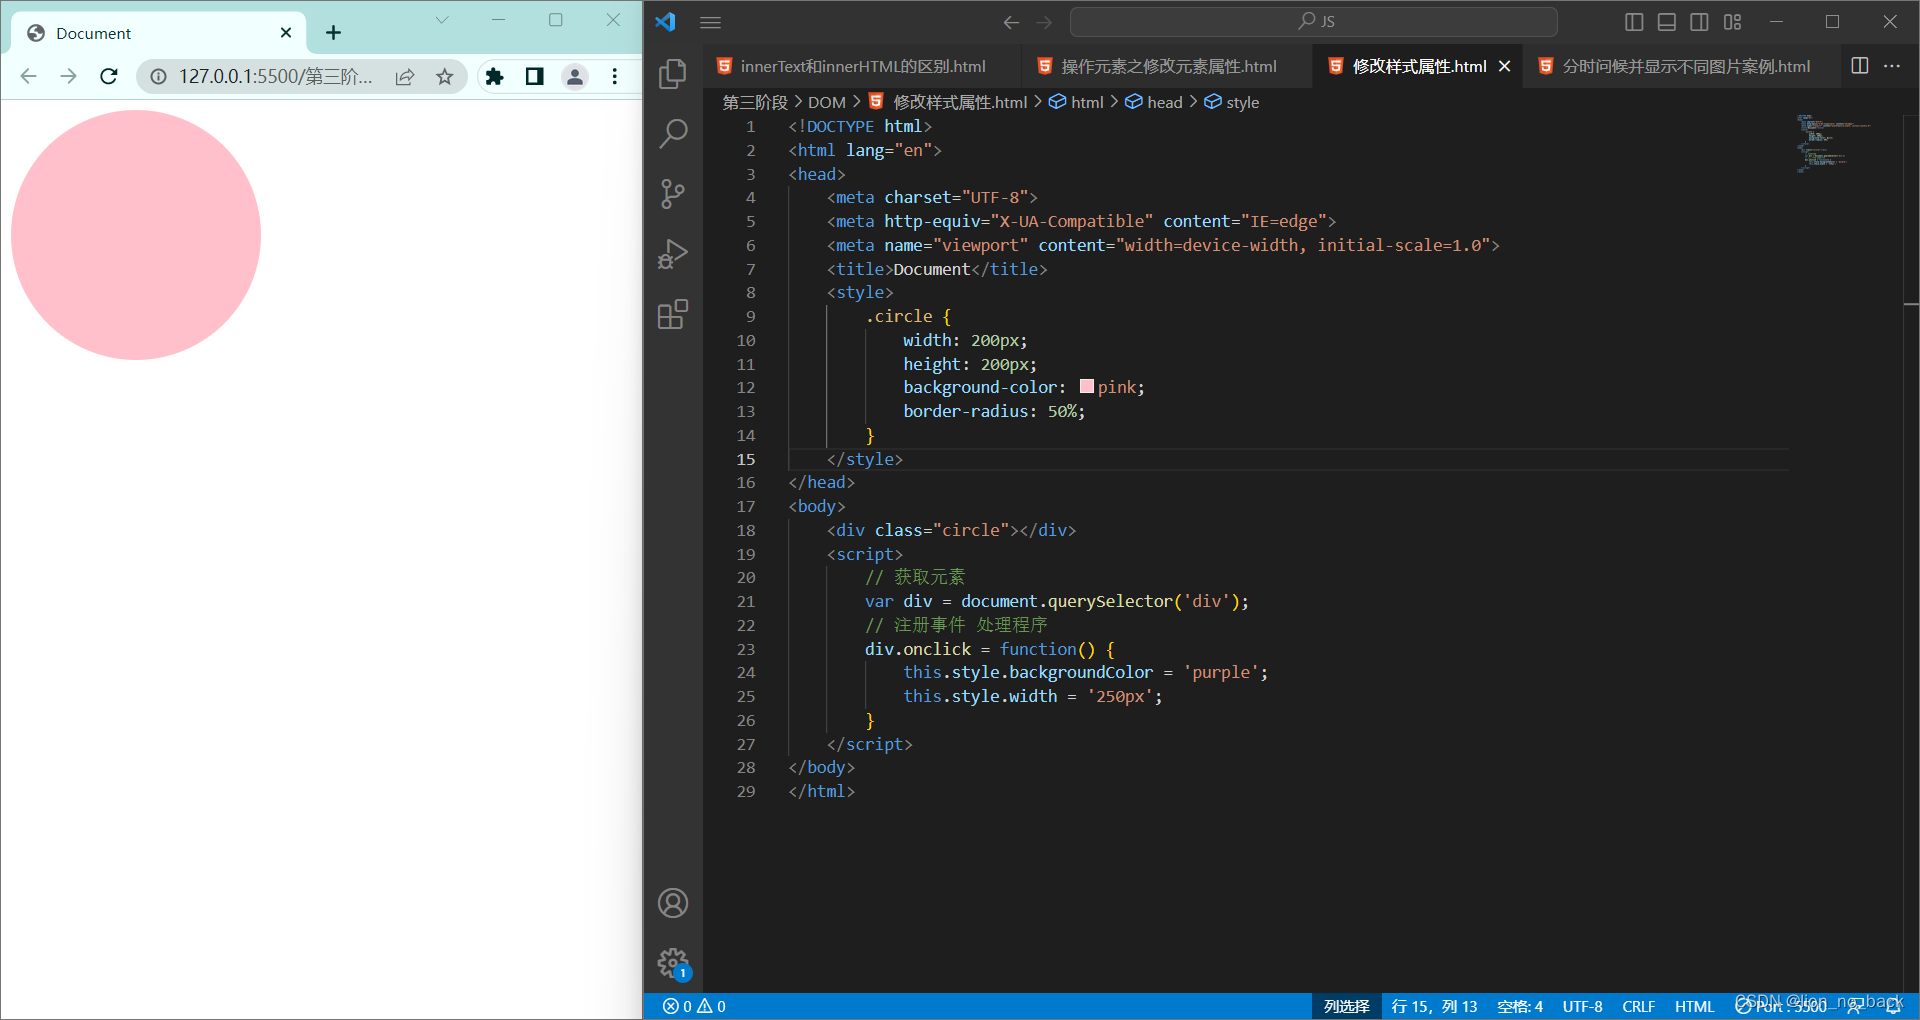The width and height of the screenshot is (1920, 1020).
Task: Click the Live Server Port 5500 status
Action: (x=1781, y=1007)
